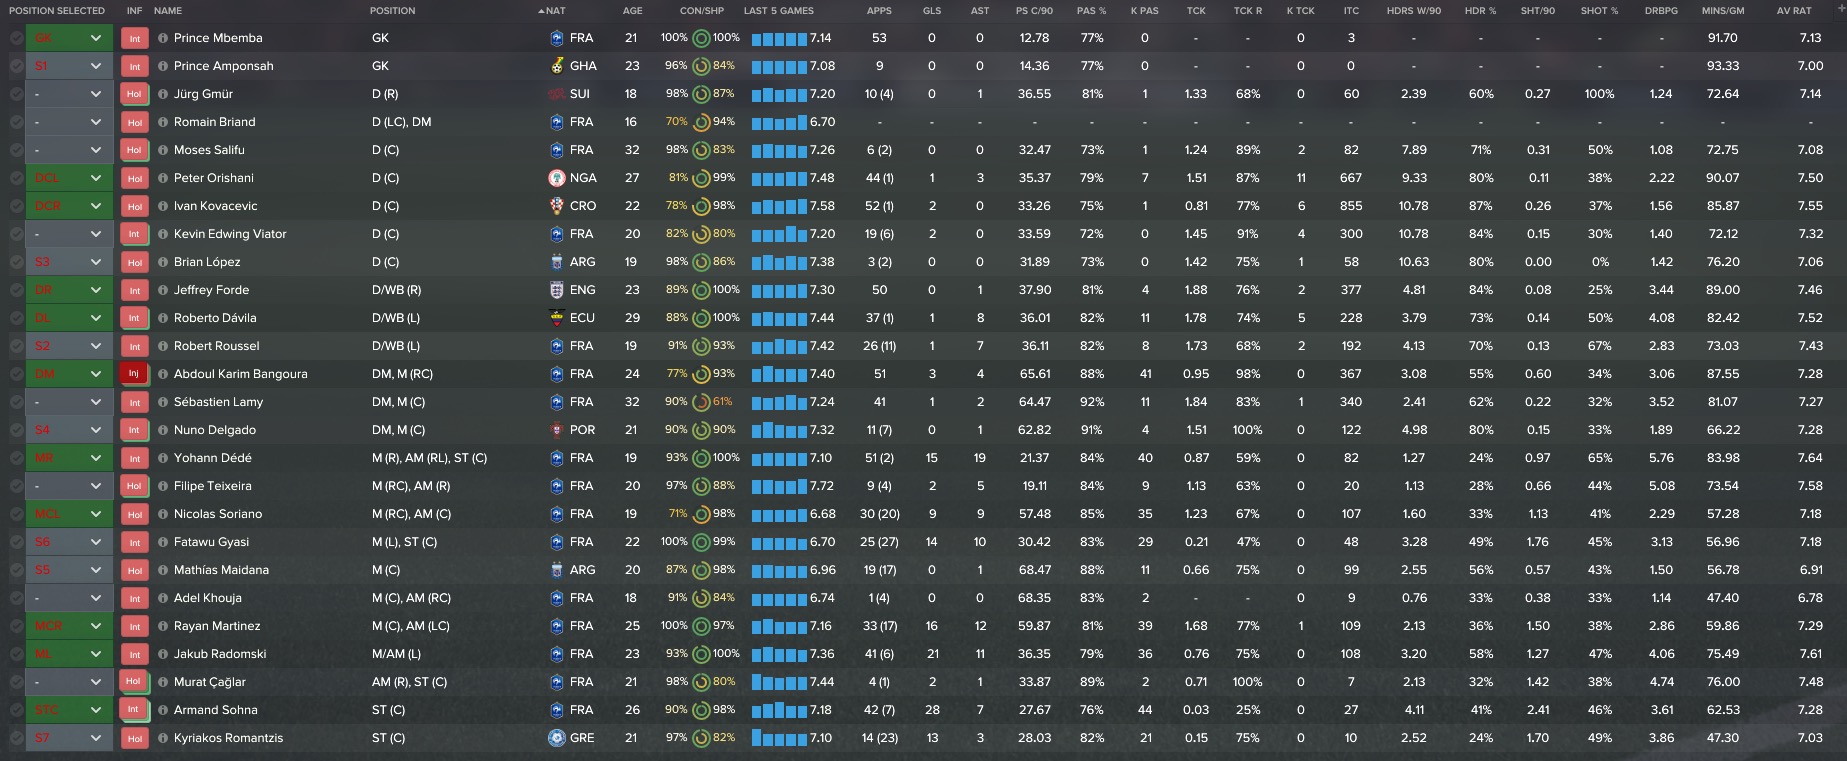The image size is (1847, 761).
Task: Open the empty position dropdown for Moses Salifu
Action: 96,150
